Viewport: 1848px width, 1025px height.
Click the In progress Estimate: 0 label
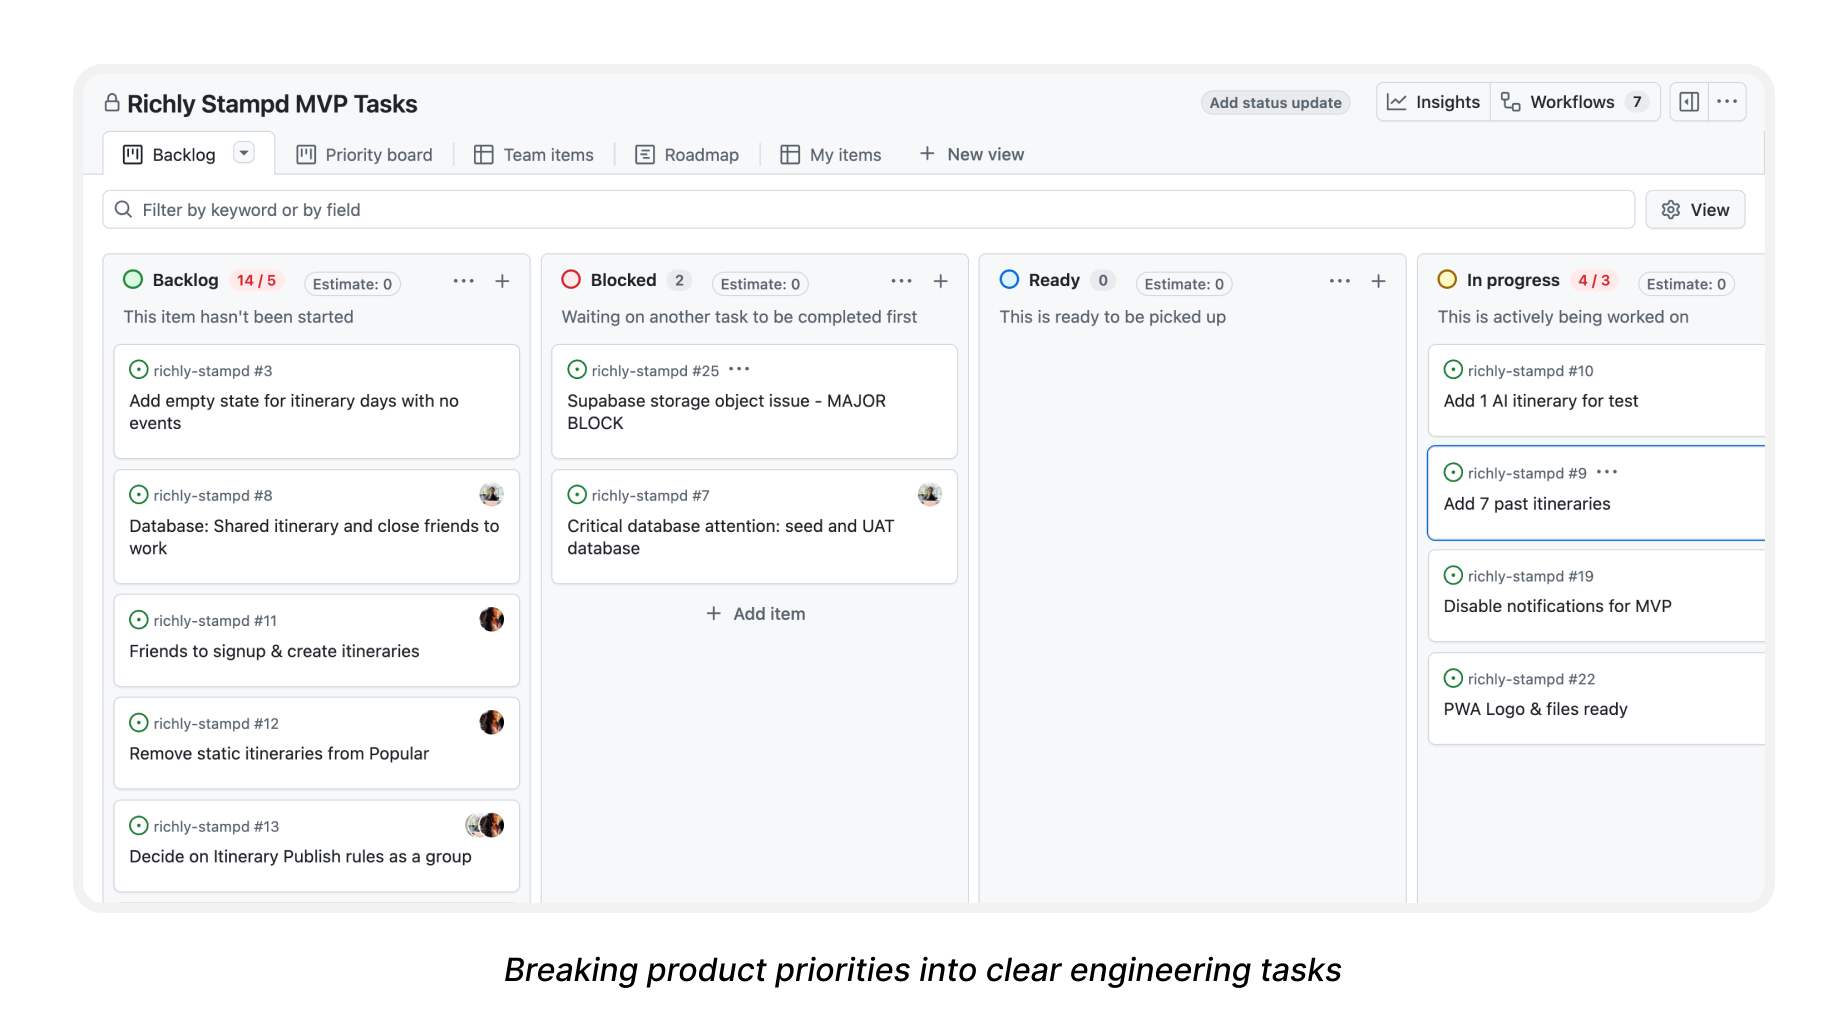1686,284
